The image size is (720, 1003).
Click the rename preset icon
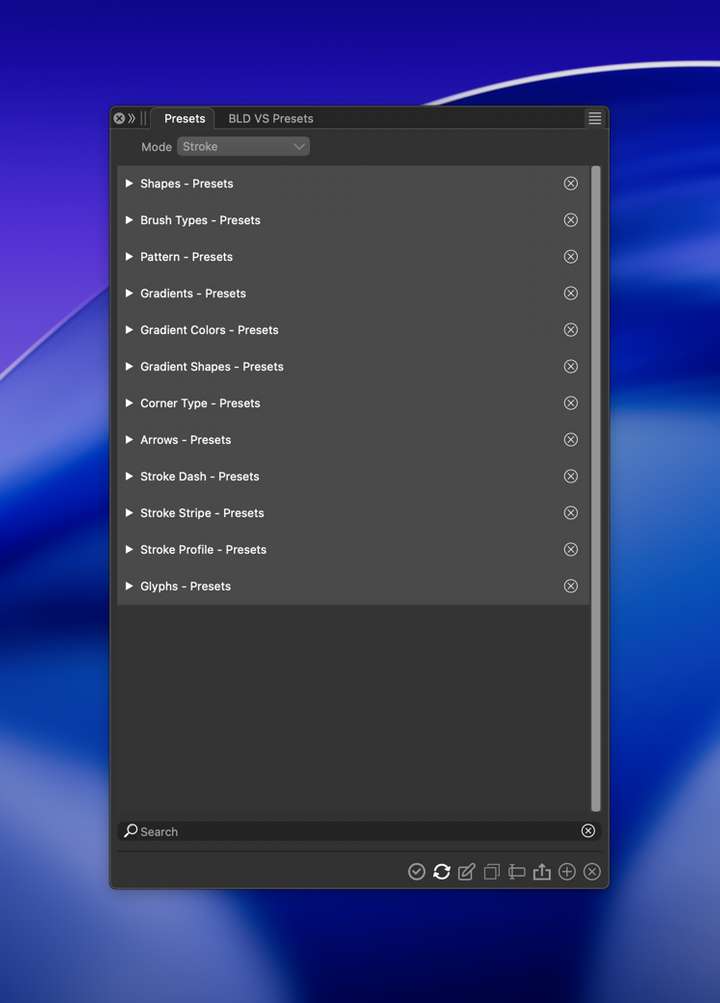point(517,872)
